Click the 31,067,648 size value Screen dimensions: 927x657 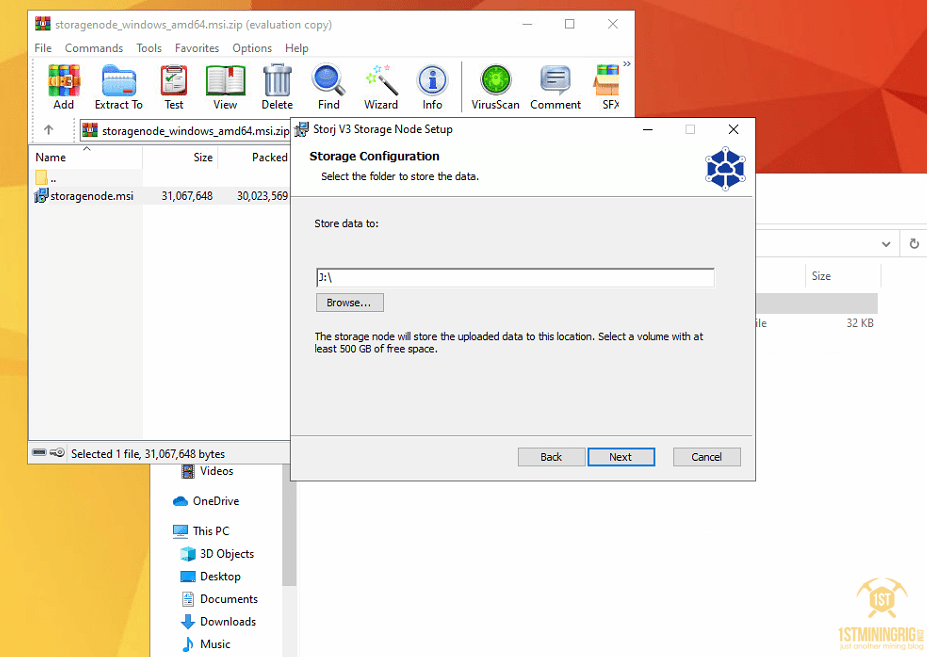187,196
